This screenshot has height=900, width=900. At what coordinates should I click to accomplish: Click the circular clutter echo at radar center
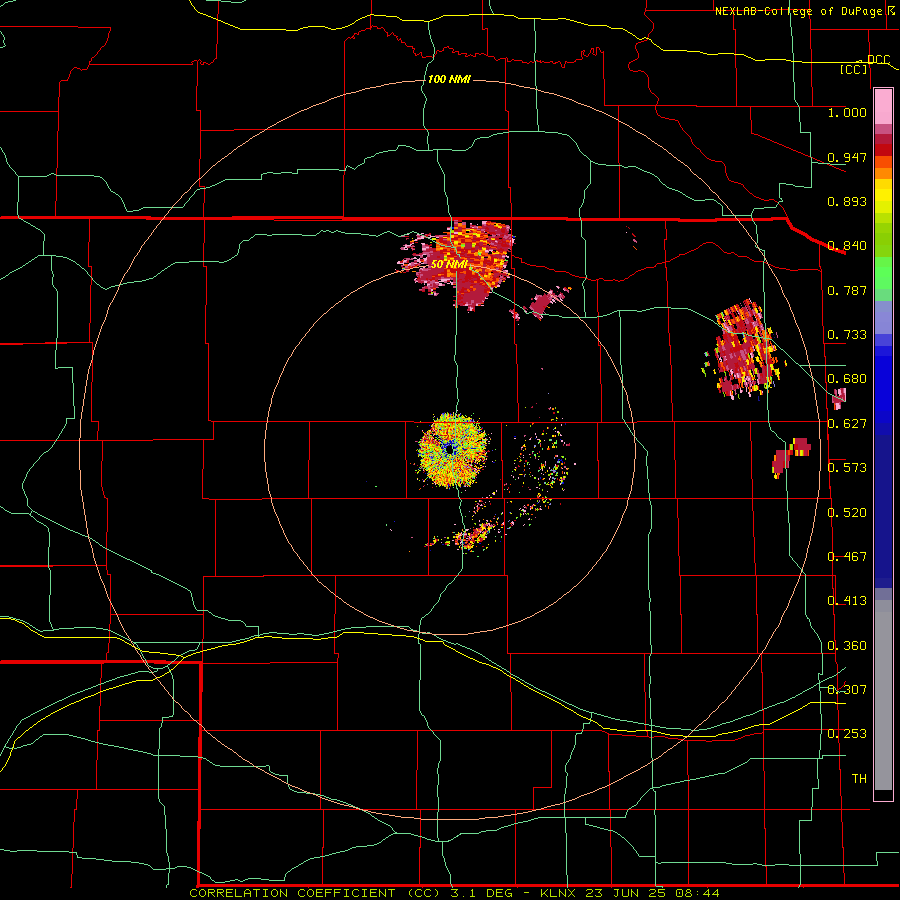click(x=453, y=450)
